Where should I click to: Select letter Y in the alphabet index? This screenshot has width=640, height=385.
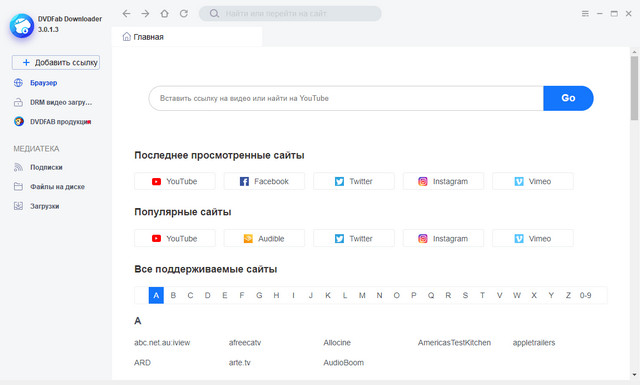(x=551, y=295)
